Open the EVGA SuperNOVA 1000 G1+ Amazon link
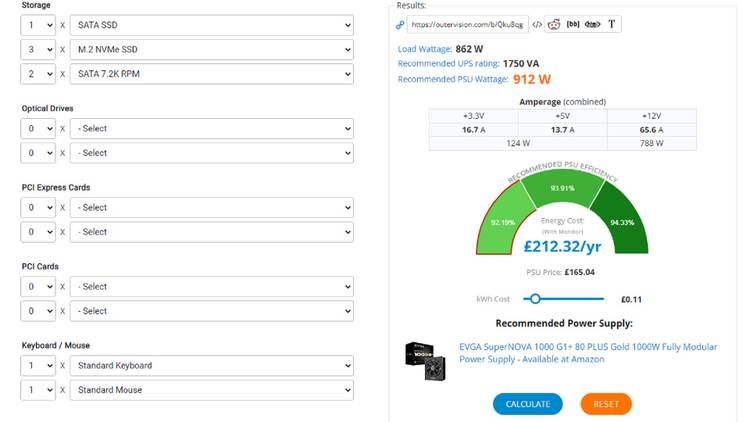The image size is (750, 422). tap(588, 353)
